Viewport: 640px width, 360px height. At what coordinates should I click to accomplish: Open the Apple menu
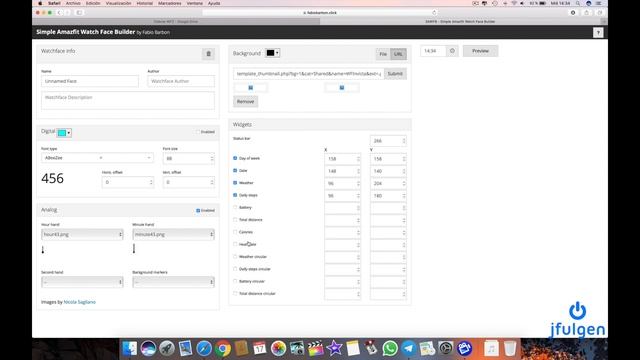coord(40,3)
